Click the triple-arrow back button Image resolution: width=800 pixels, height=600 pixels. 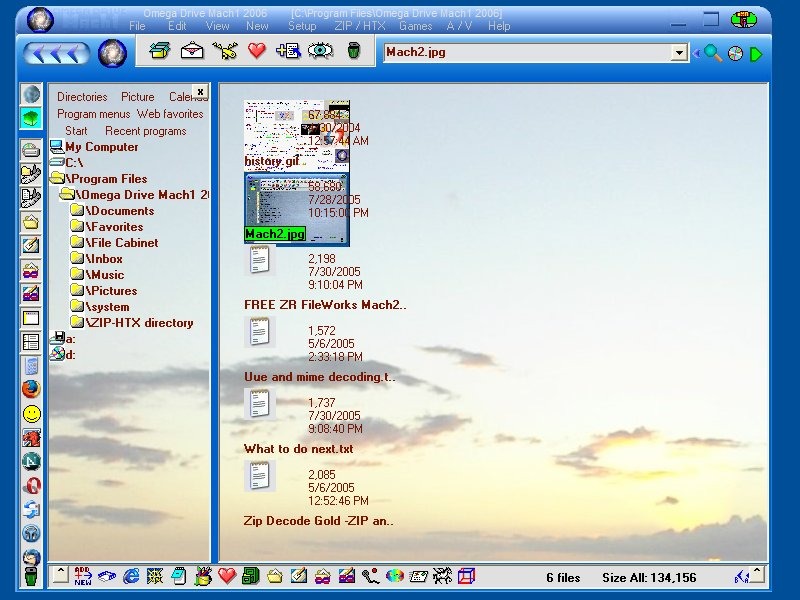coord(56,53)
